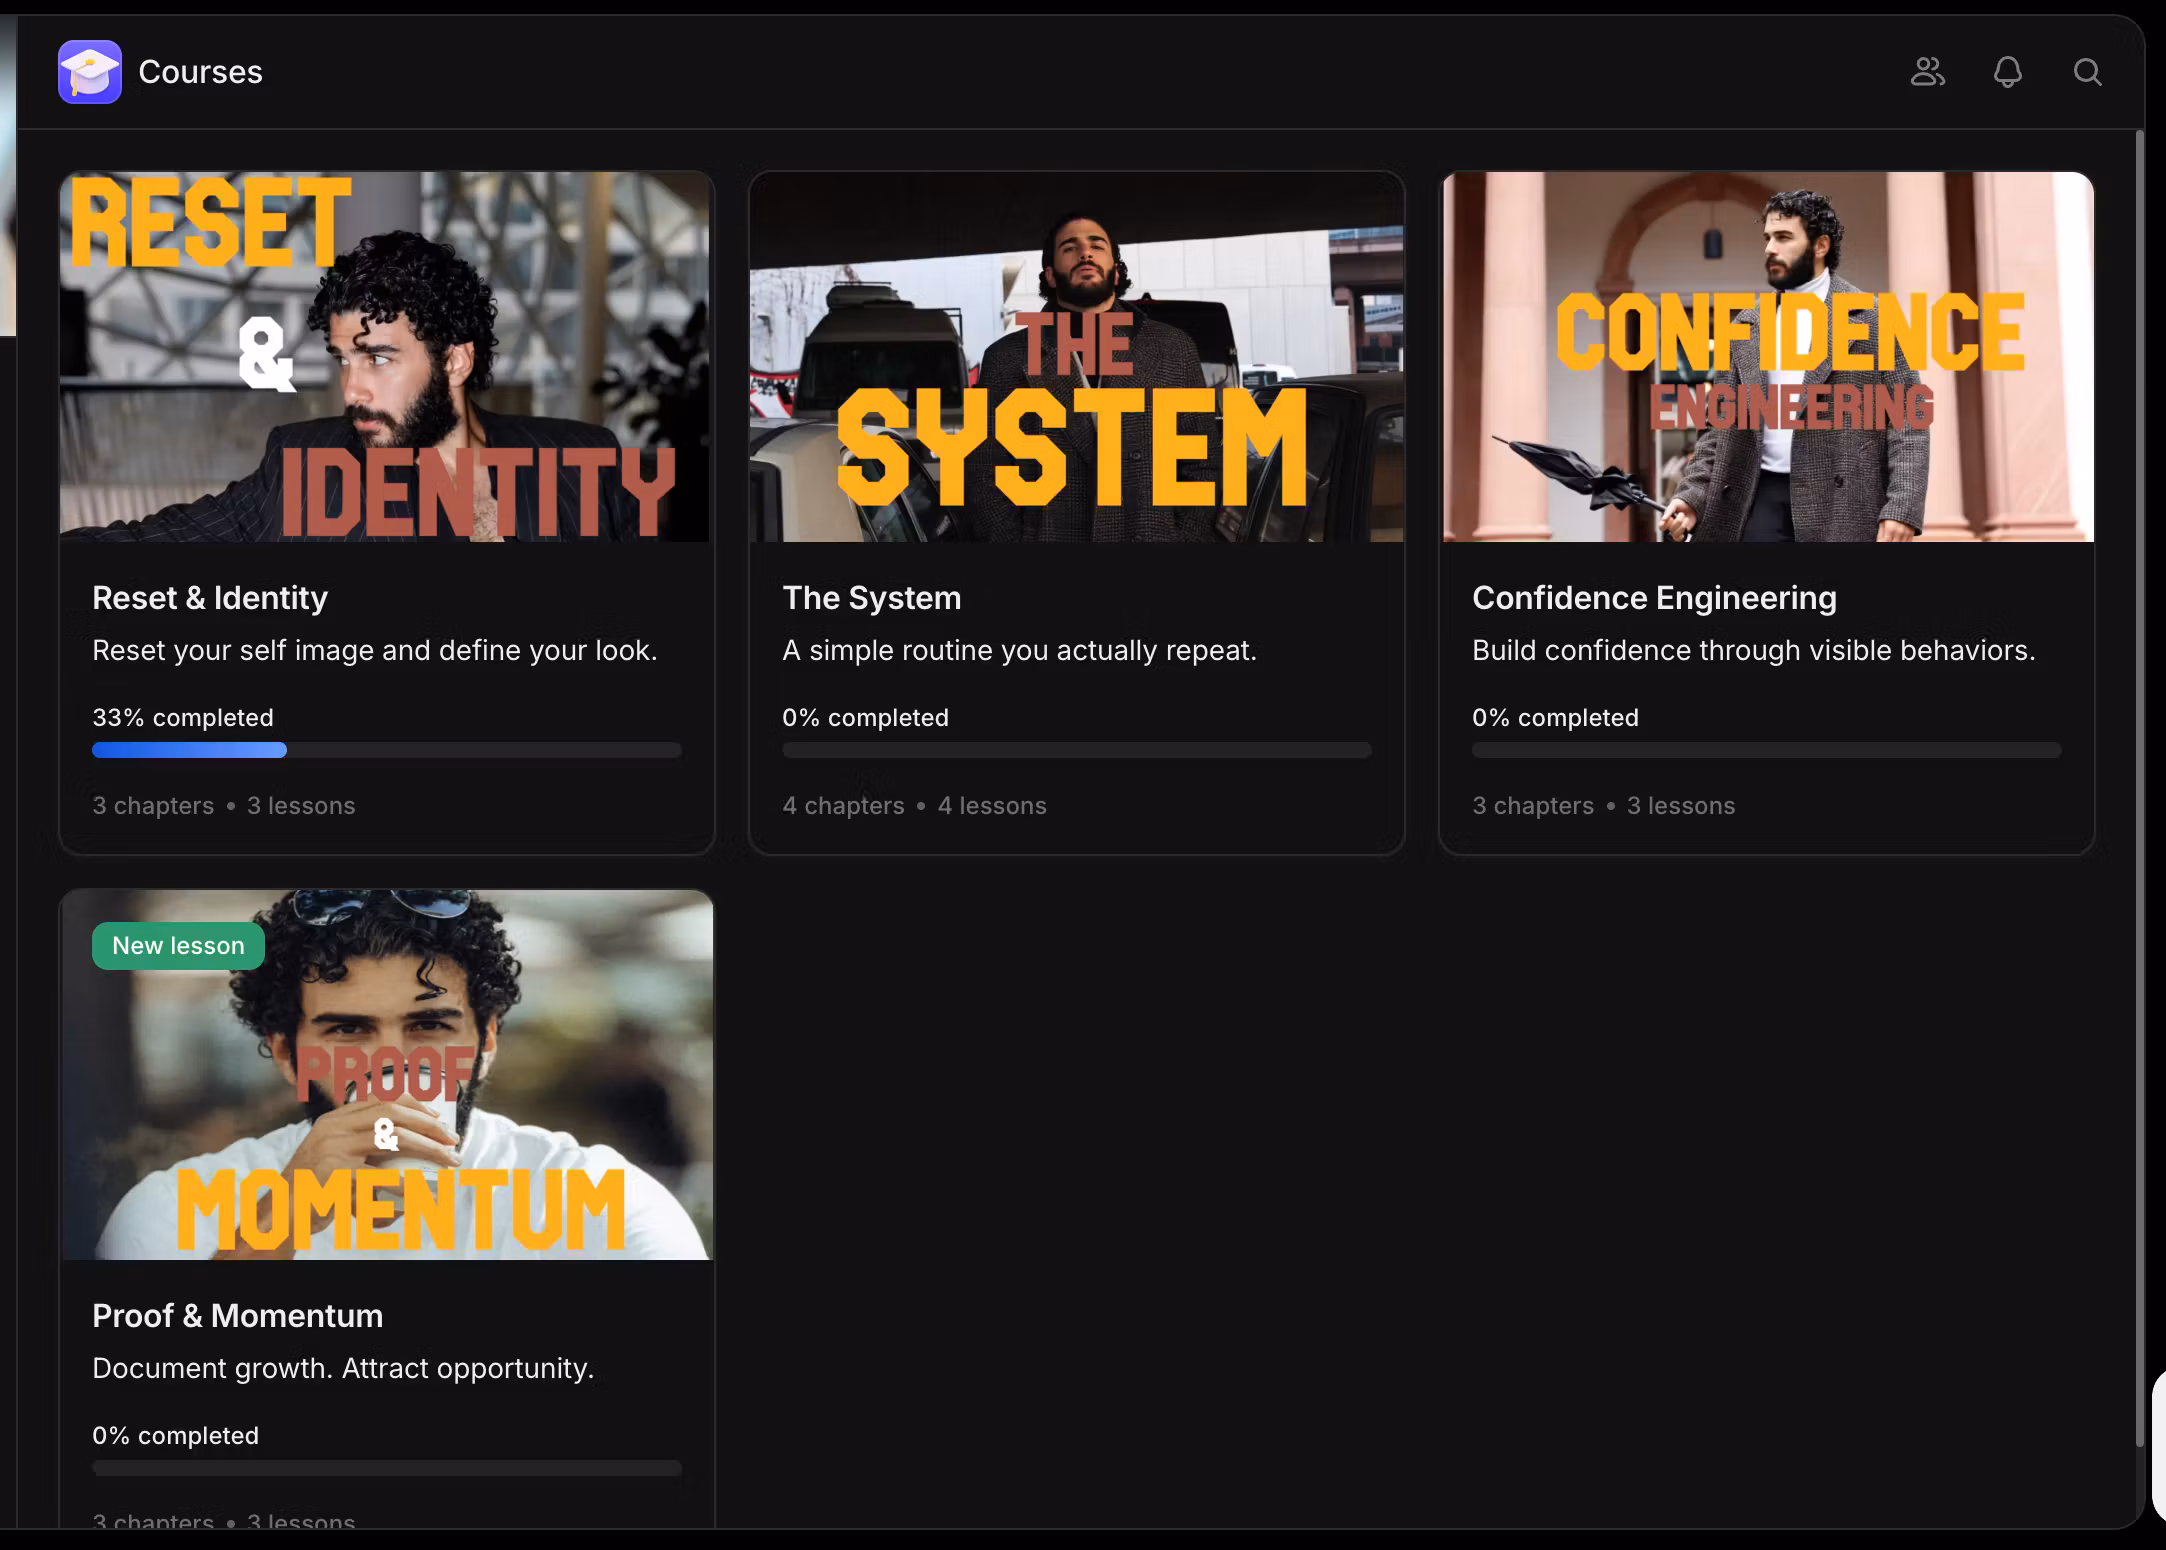
Task: Open the Proof & Momentum course thumbnail
Action: pyautogui.click(x=386, y=1075)
